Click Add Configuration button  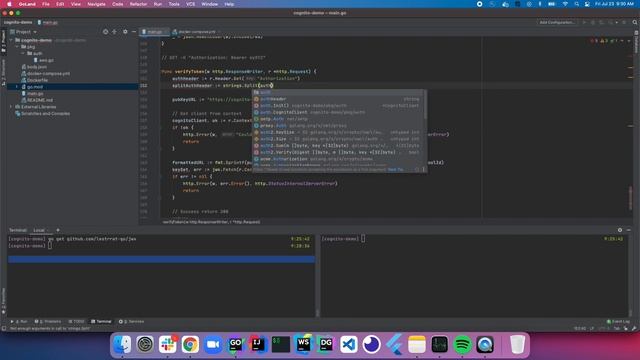pyautogui.click(x=557, y=22)
